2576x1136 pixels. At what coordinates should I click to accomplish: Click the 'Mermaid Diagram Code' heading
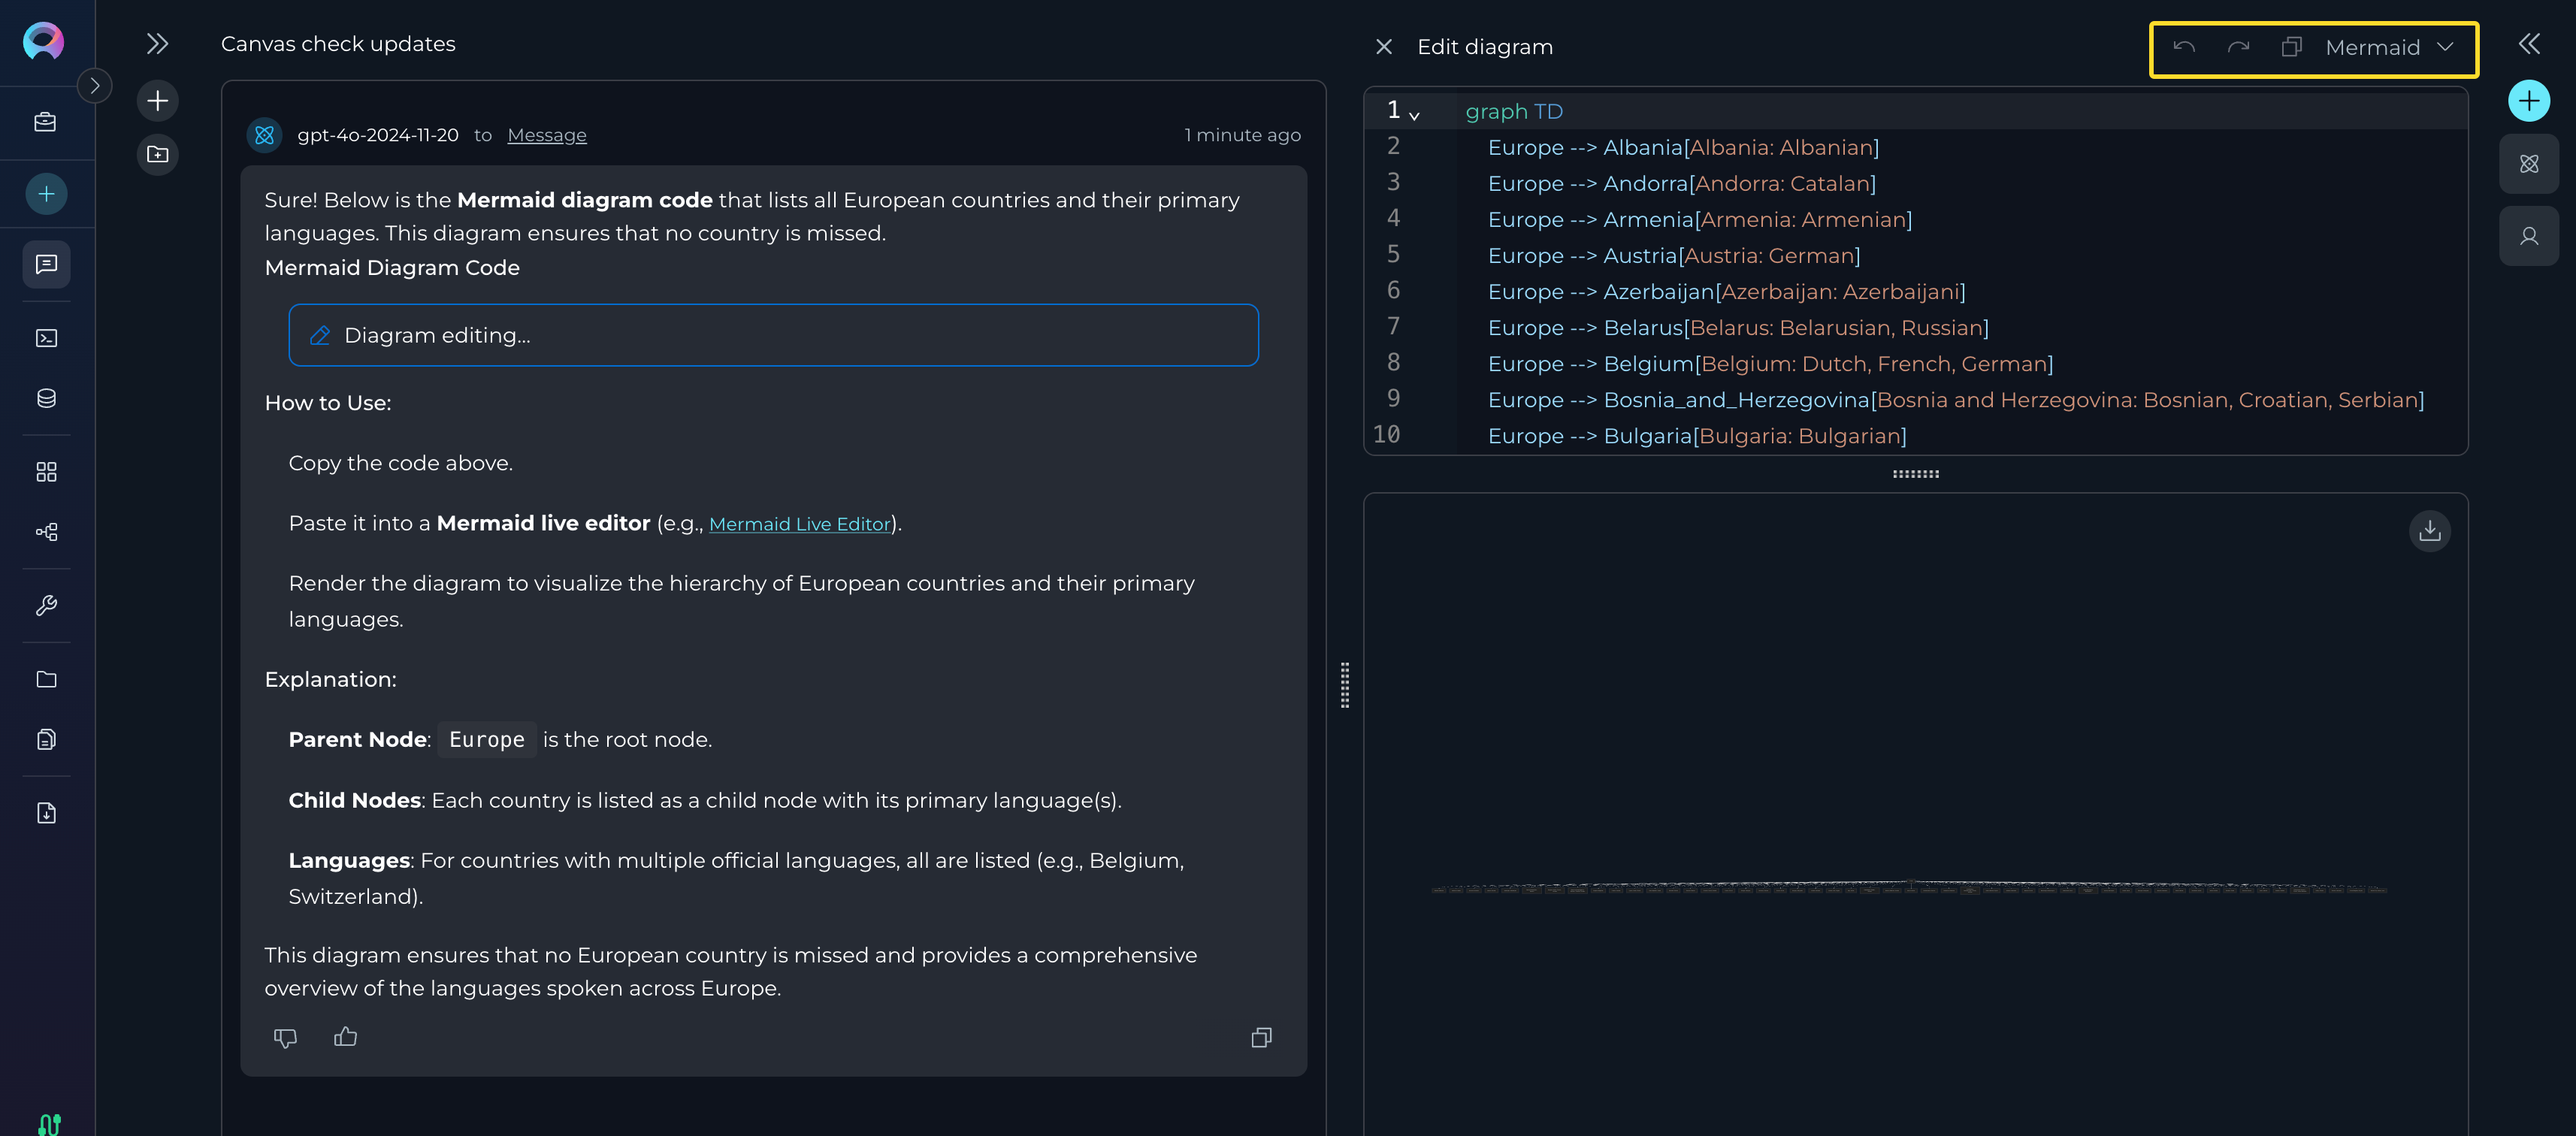pyautogui.click(x=392, y=268)
